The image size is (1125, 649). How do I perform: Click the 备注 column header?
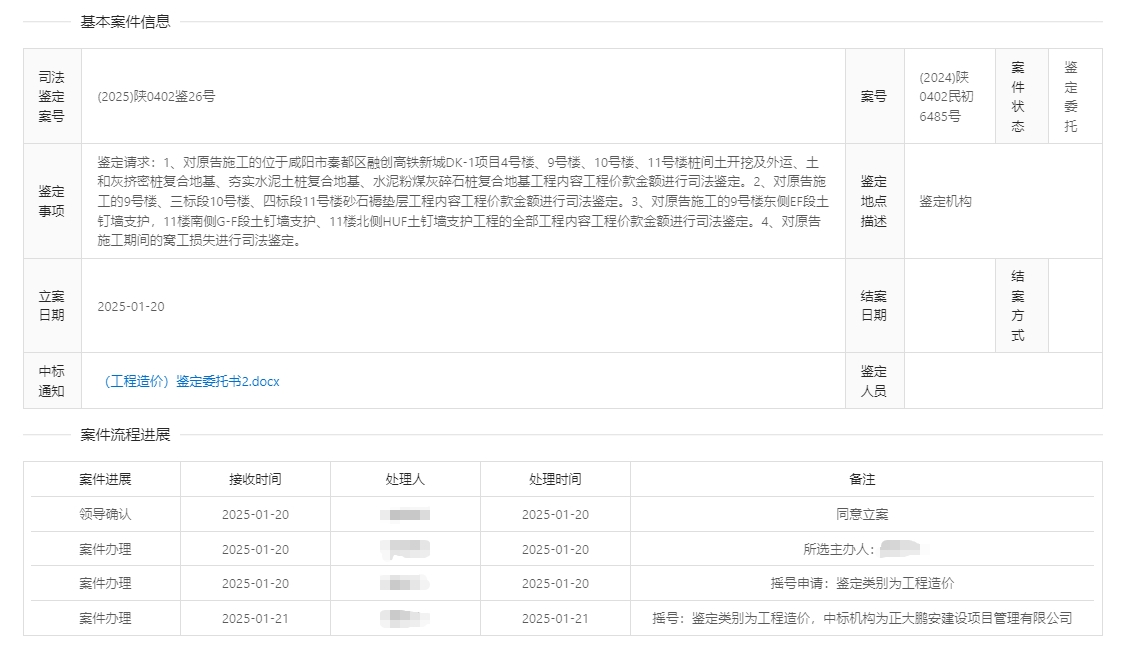tap(862, 480)
